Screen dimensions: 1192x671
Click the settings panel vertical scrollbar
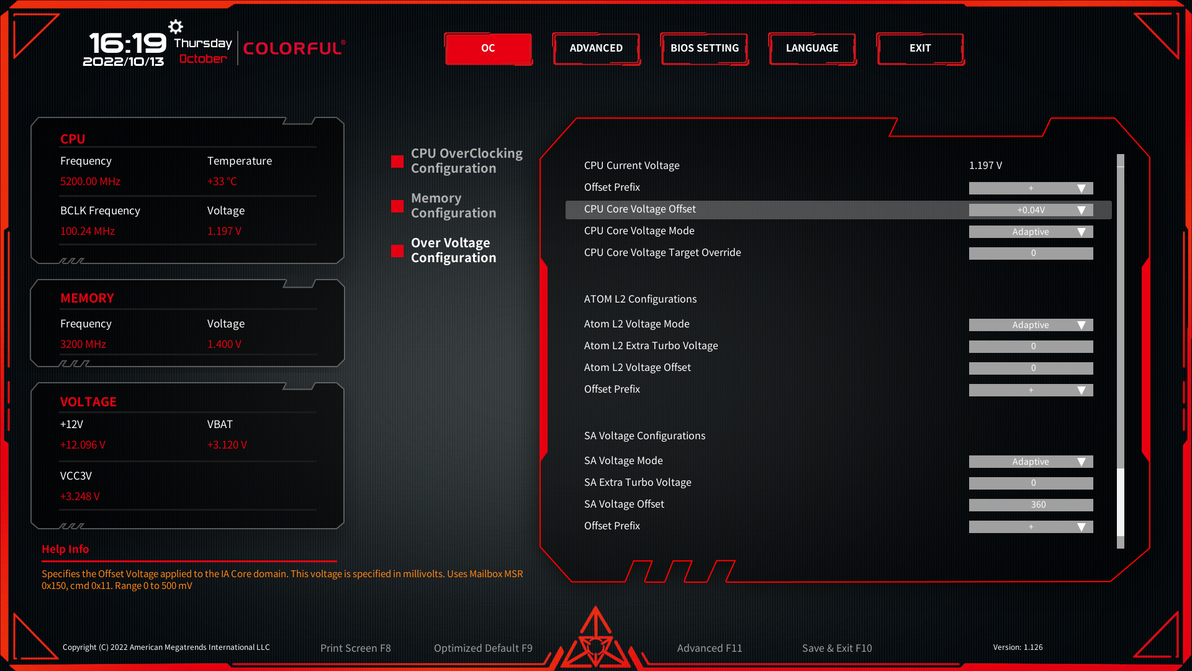pyautogui.click(x=1121, y=351)
